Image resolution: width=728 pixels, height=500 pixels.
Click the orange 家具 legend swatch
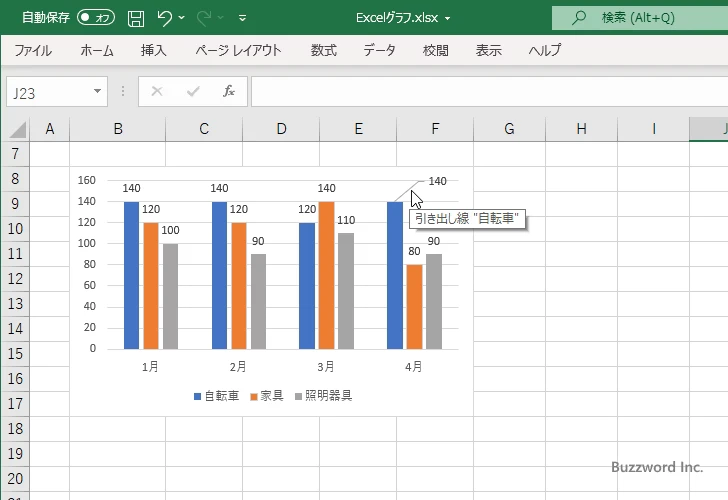[x=254, y=396]
